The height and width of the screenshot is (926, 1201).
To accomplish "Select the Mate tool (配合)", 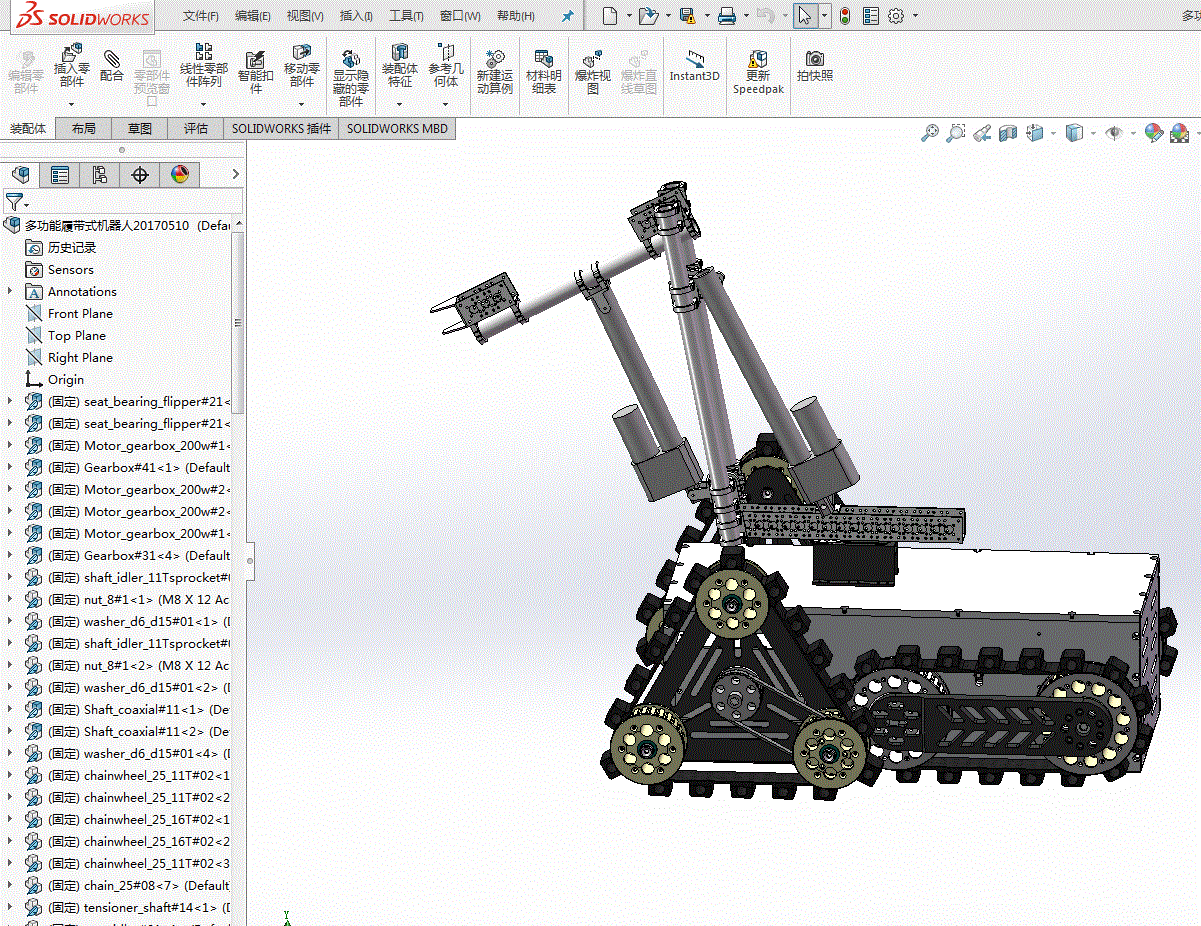I will 112,66.
